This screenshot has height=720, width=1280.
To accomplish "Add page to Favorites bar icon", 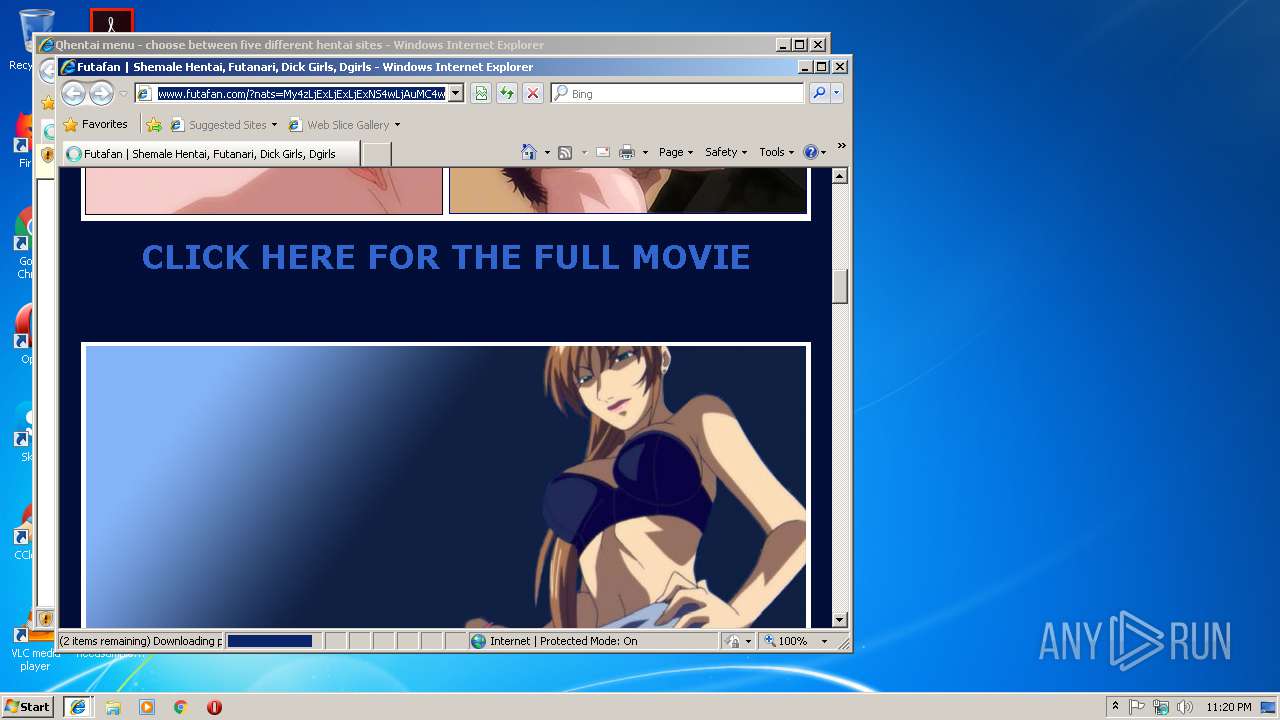I will tap(154, 125).
